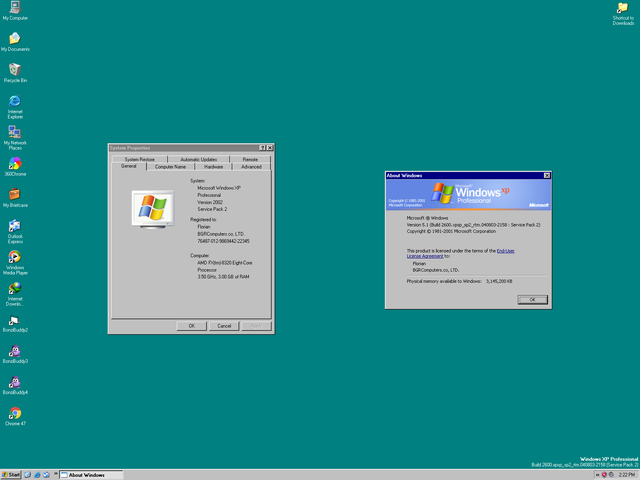Click the AMD FX(tm)-8320 Eight-Core text
Image resolution: width=640 pixels, height=480 pixels.
click(x=225, y=263)
